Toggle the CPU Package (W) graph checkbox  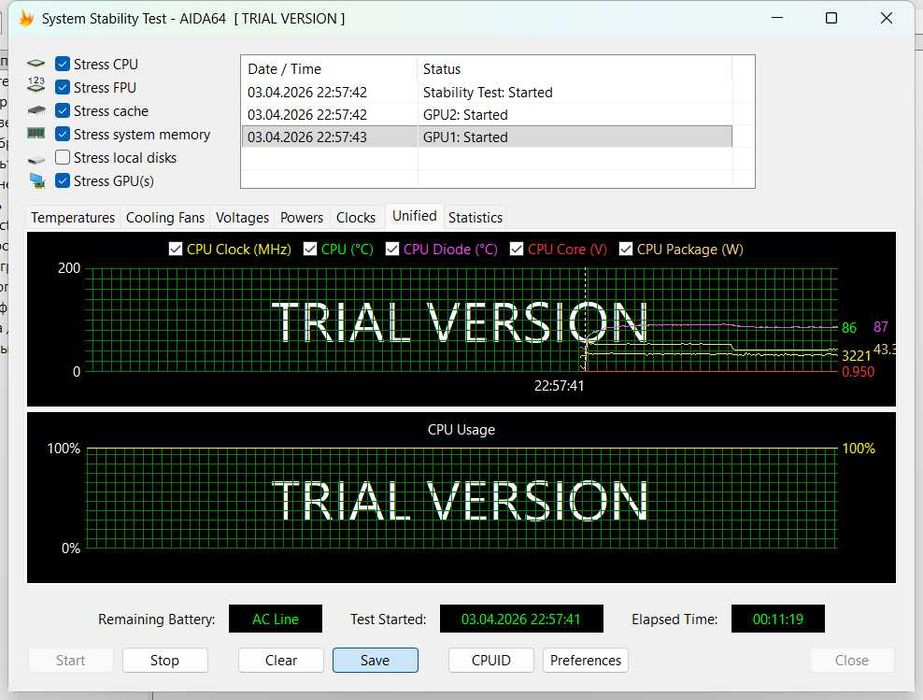[626, 249]
